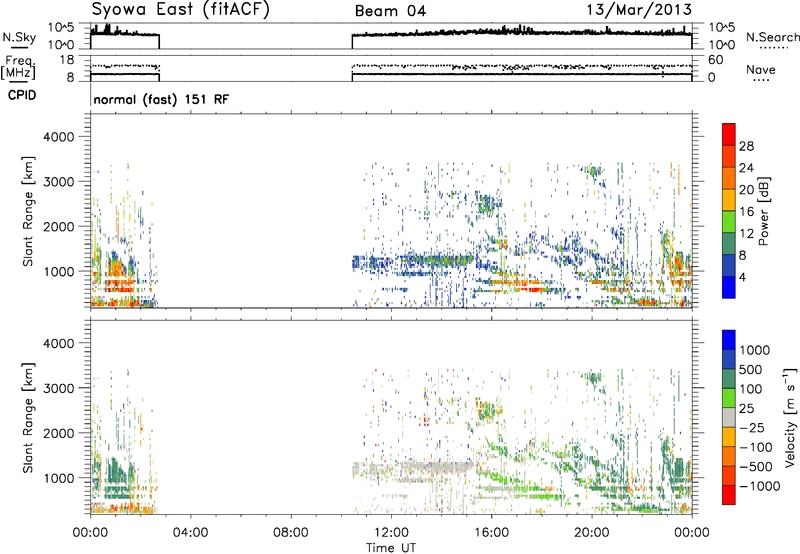Click the date '13/Mar/2013'
Viewport: 800px width, 554px height.
click(x=639, y=9)
